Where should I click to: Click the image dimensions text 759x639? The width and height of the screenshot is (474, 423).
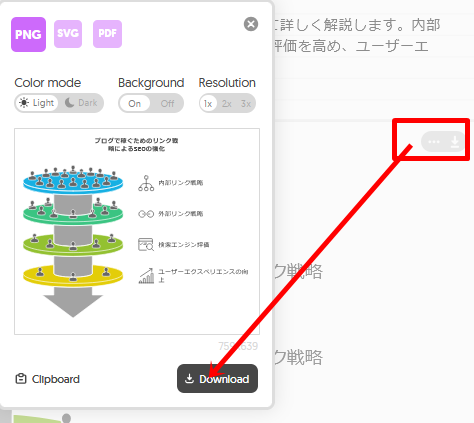coord(238,346)
